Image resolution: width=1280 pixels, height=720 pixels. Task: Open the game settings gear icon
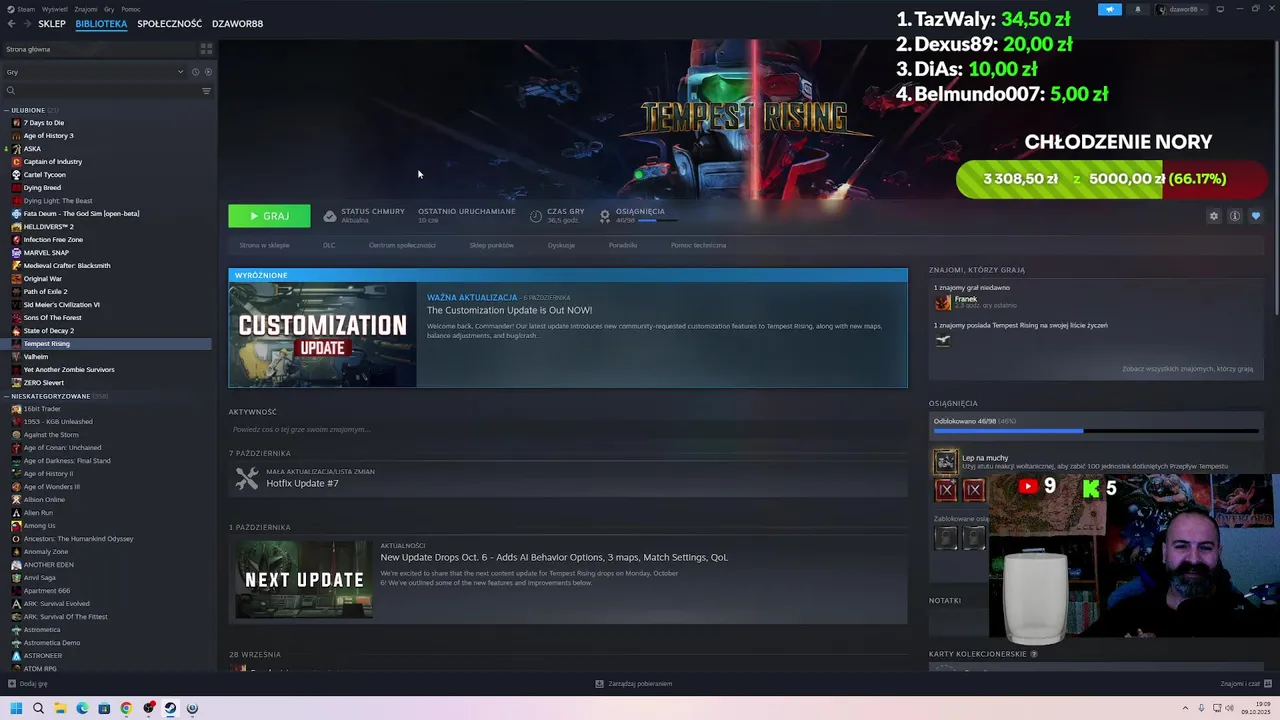point(1214,216)
